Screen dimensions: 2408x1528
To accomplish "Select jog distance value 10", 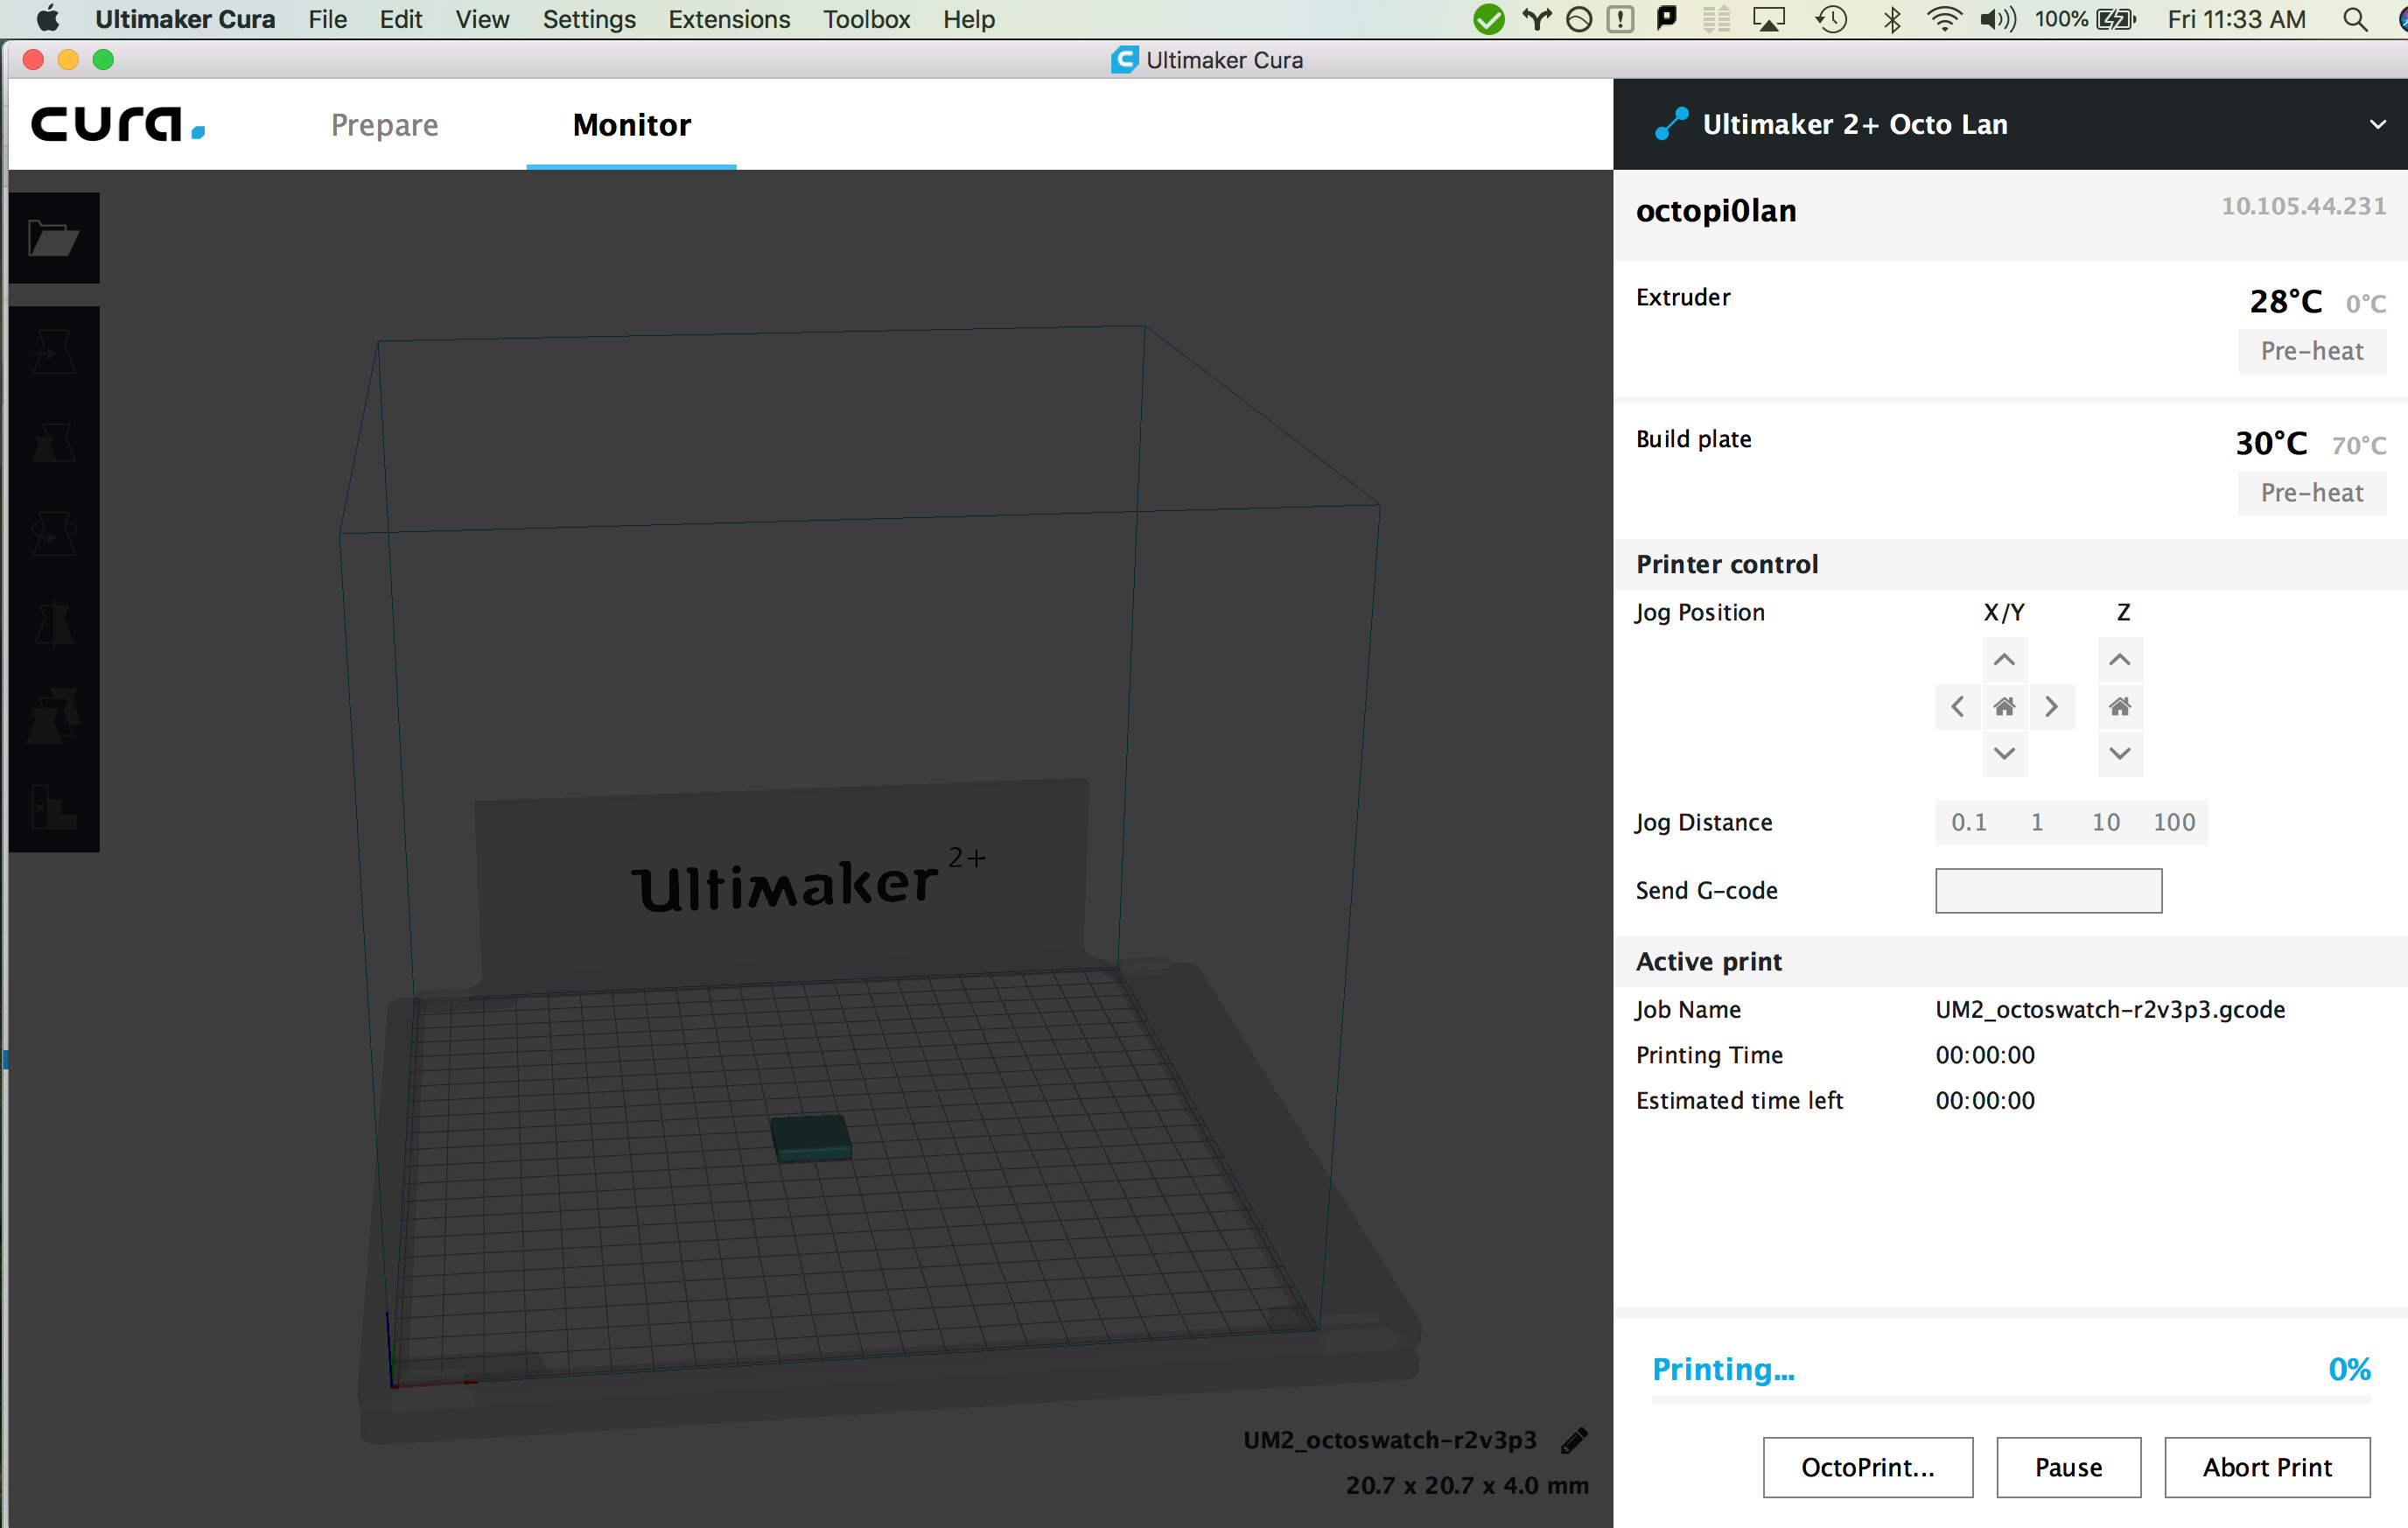I will pos(2103,822).
